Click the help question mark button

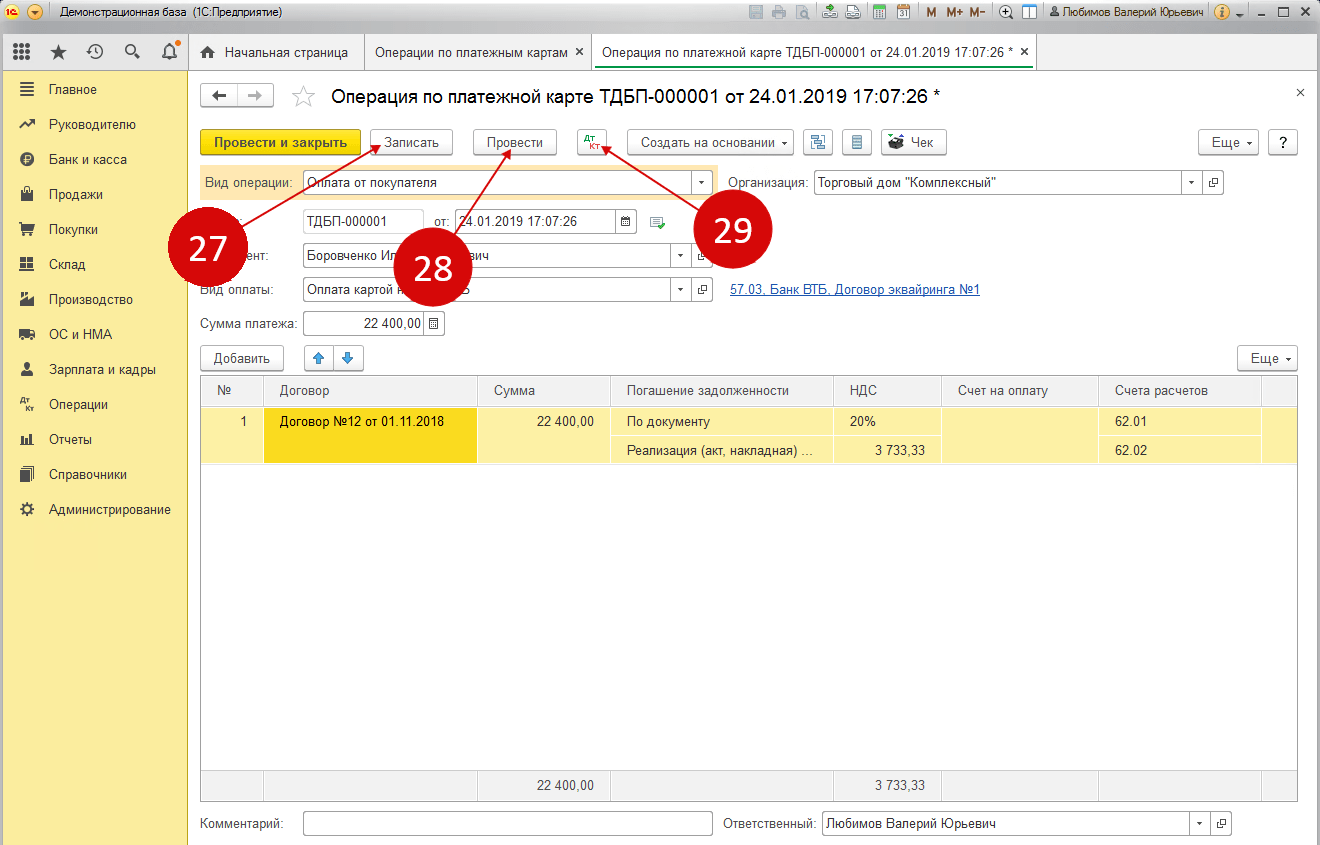pos(1283,142)
